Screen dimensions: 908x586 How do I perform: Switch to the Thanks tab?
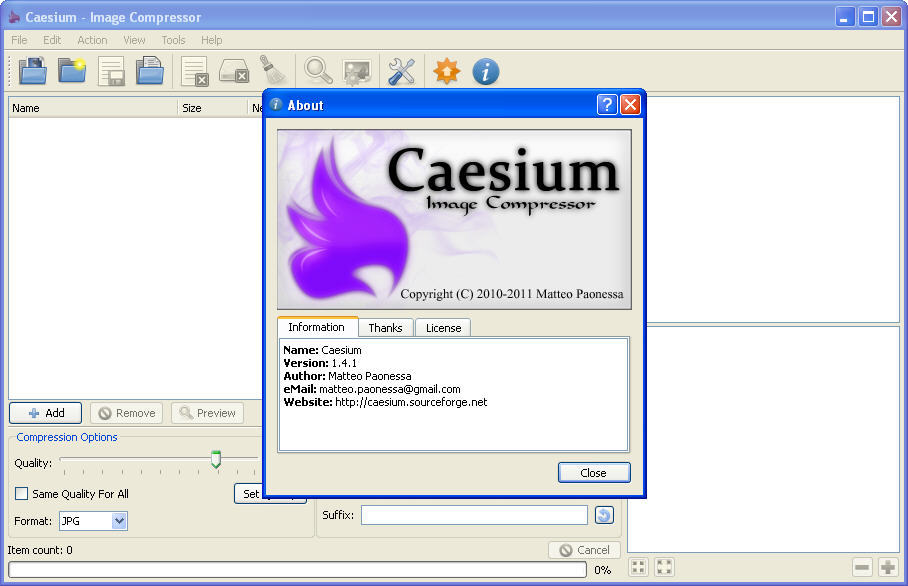(385, 327)
